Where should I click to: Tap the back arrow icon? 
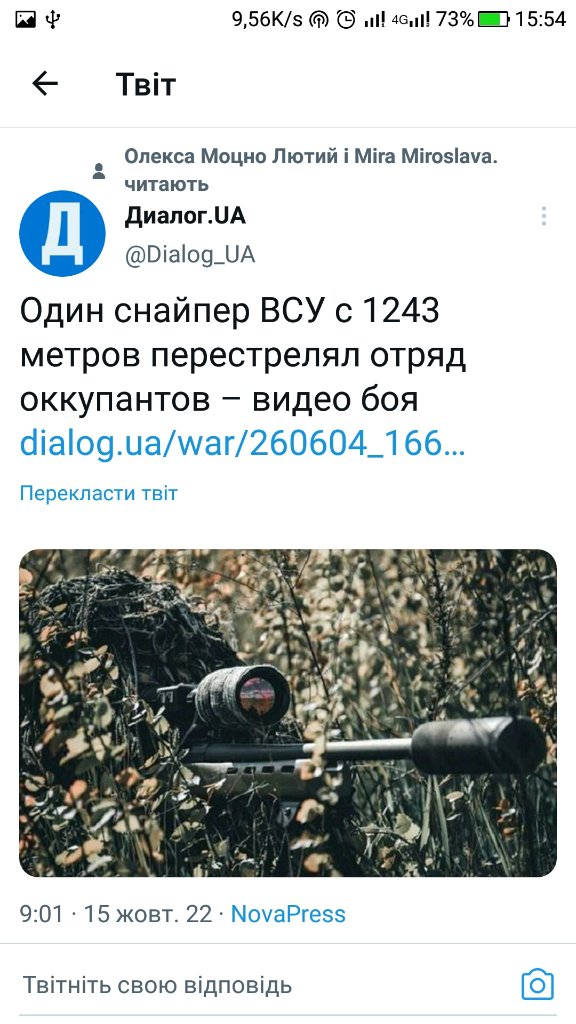45,84
